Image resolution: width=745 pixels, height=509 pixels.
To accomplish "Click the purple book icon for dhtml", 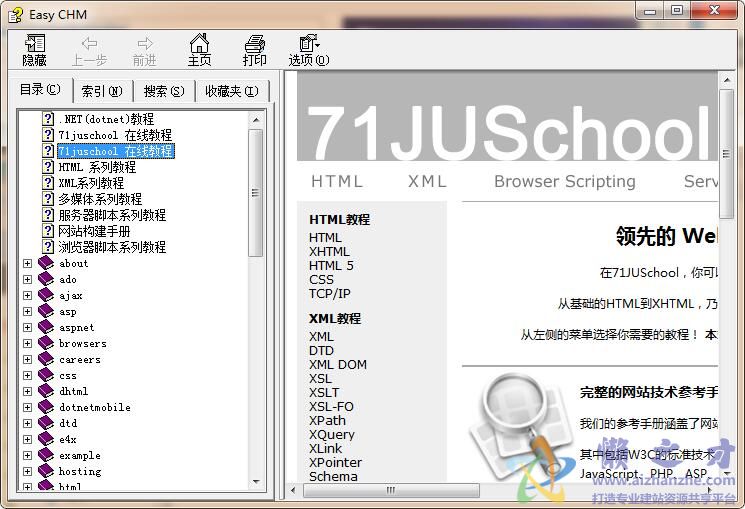I will tap(46, 391).
